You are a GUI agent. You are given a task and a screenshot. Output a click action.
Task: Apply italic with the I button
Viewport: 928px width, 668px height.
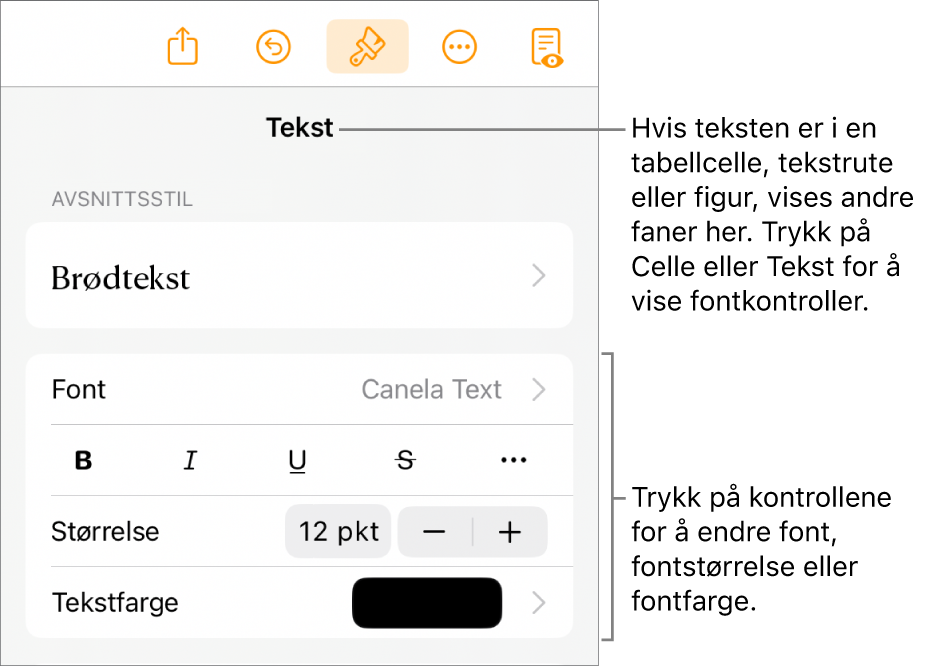pos(190,460)
